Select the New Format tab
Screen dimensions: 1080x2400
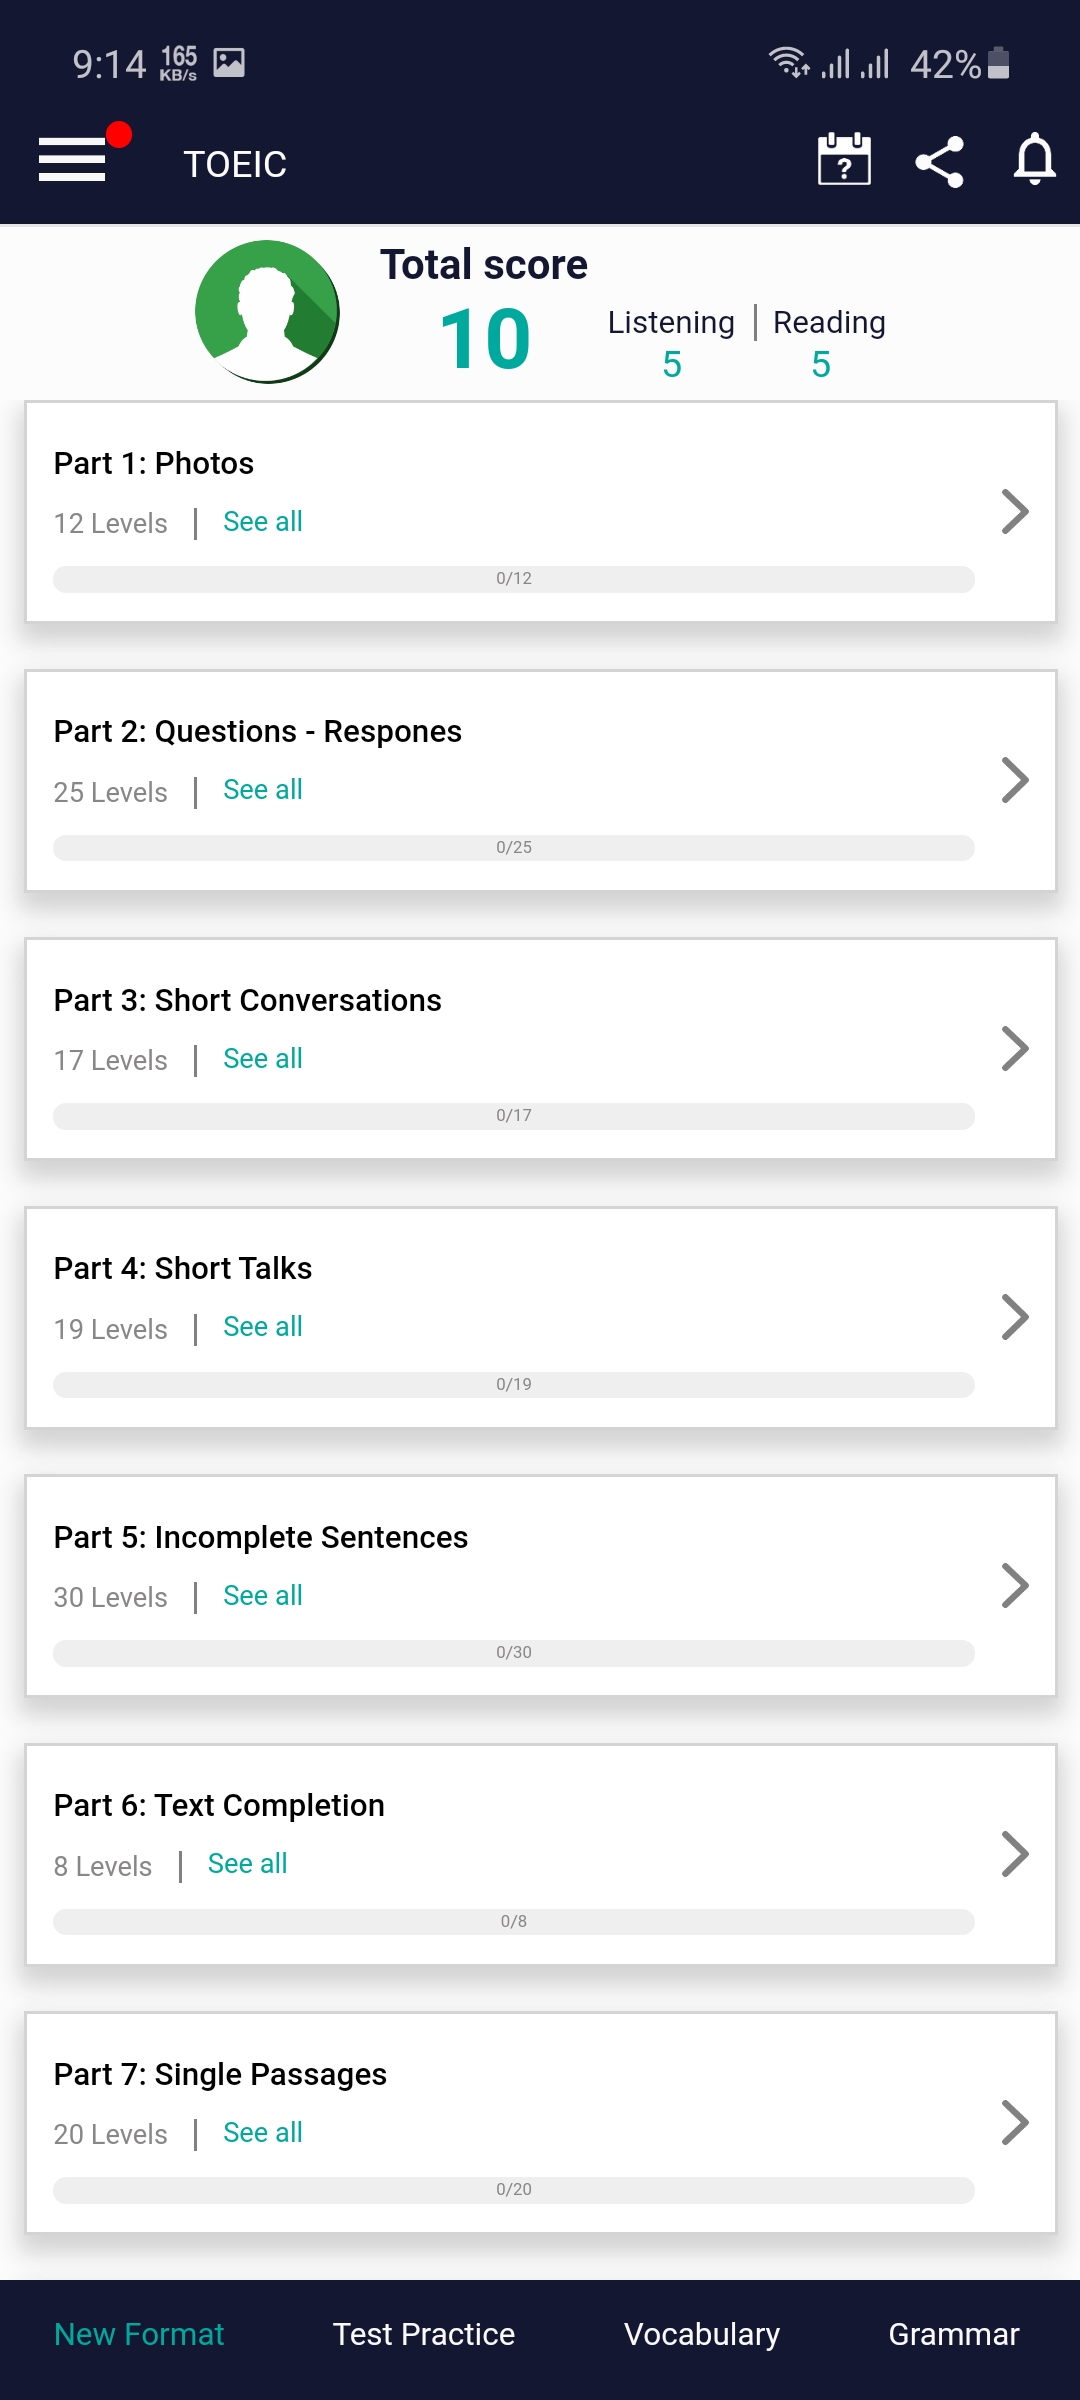tap(139, 2334)
